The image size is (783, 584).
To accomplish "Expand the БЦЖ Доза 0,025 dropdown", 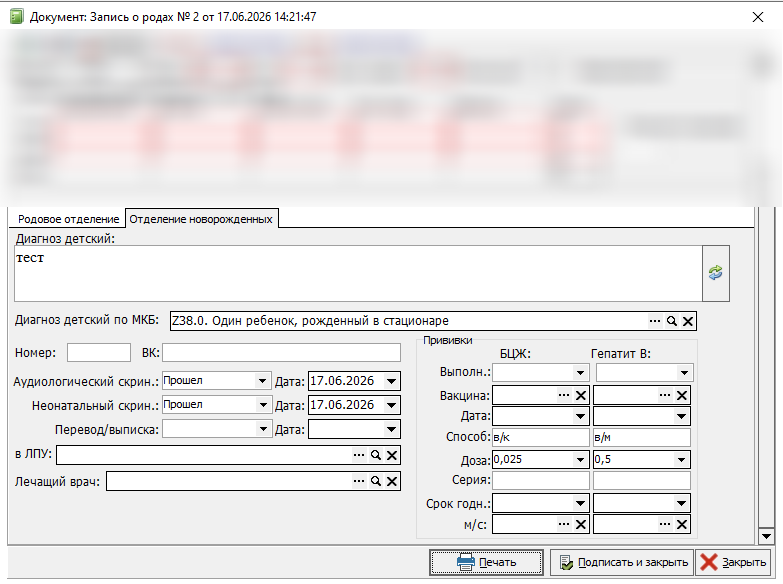I will click(580, 460).
